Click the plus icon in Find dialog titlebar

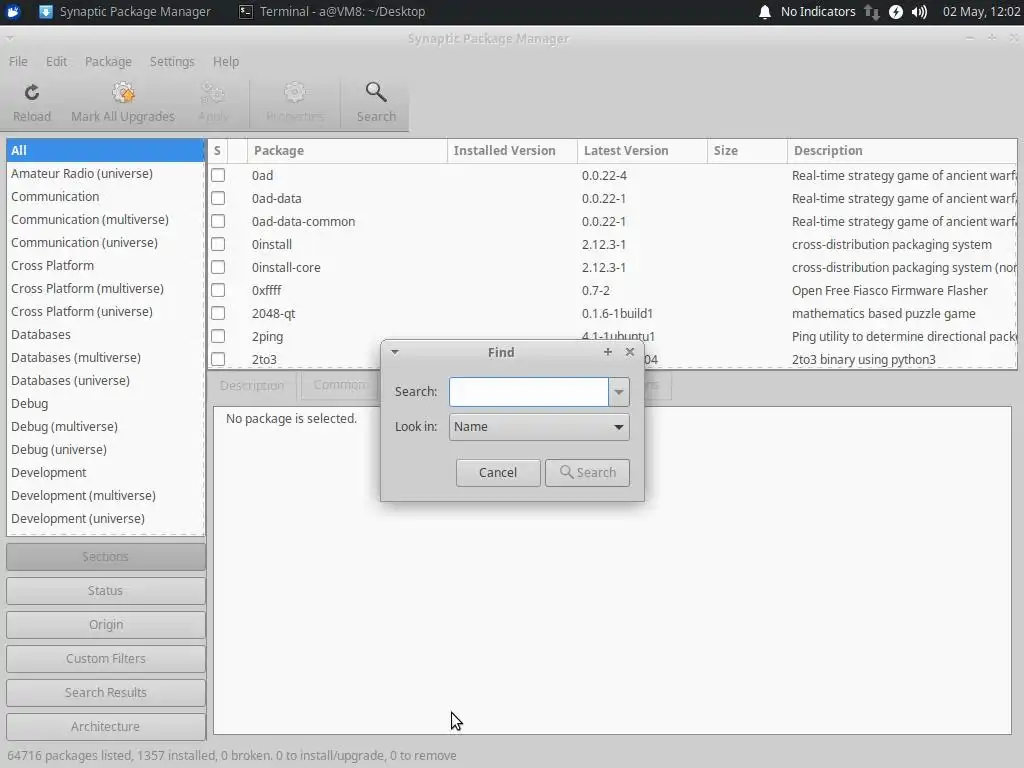click(607, 352)
